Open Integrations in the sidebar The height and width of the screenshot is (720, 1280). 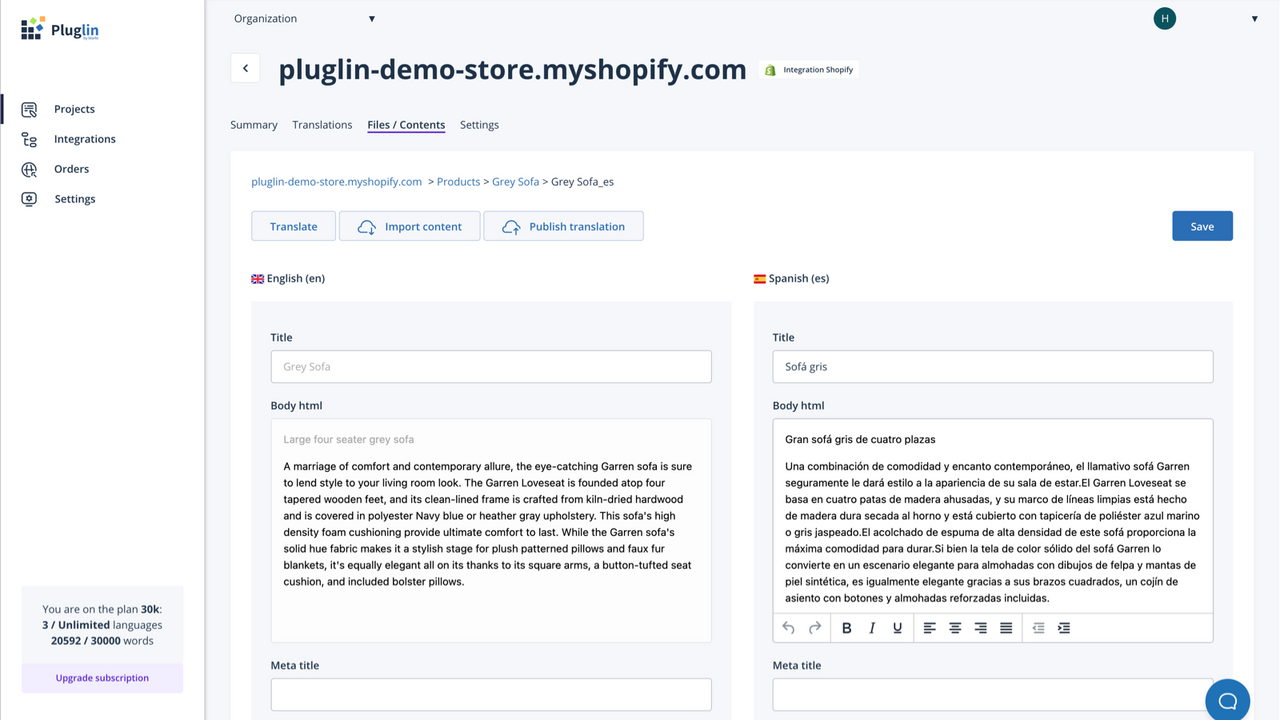pyautogui.click(x=85, y=139)
